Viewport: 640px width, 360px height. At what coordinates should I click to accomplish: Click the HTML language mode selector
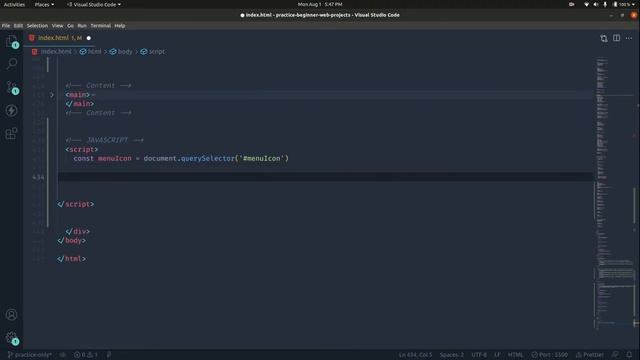515,355
